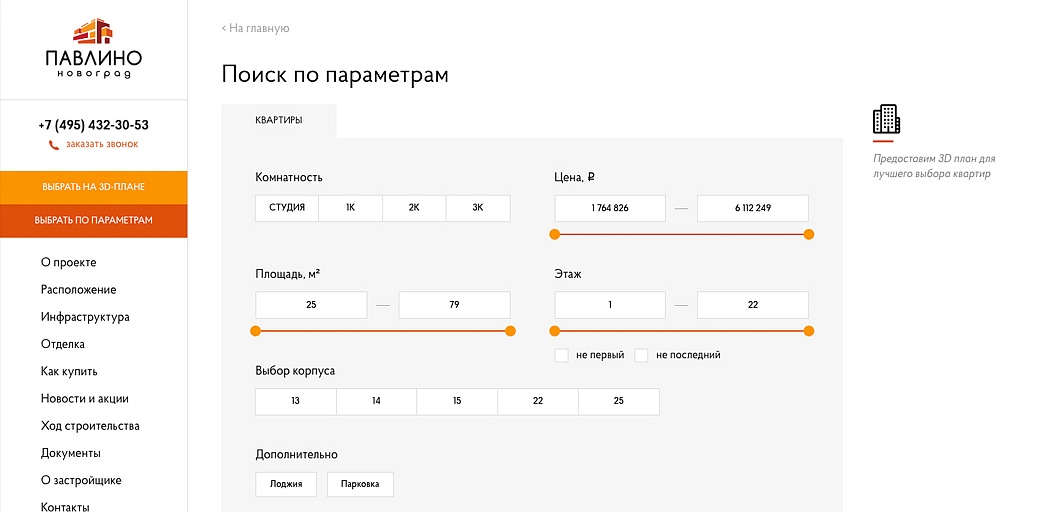Image resolution: width=1040 pixels, height=512 pixels.
Task: Click the phone icon near заказать звонок
Action: (x=54, y=145)
